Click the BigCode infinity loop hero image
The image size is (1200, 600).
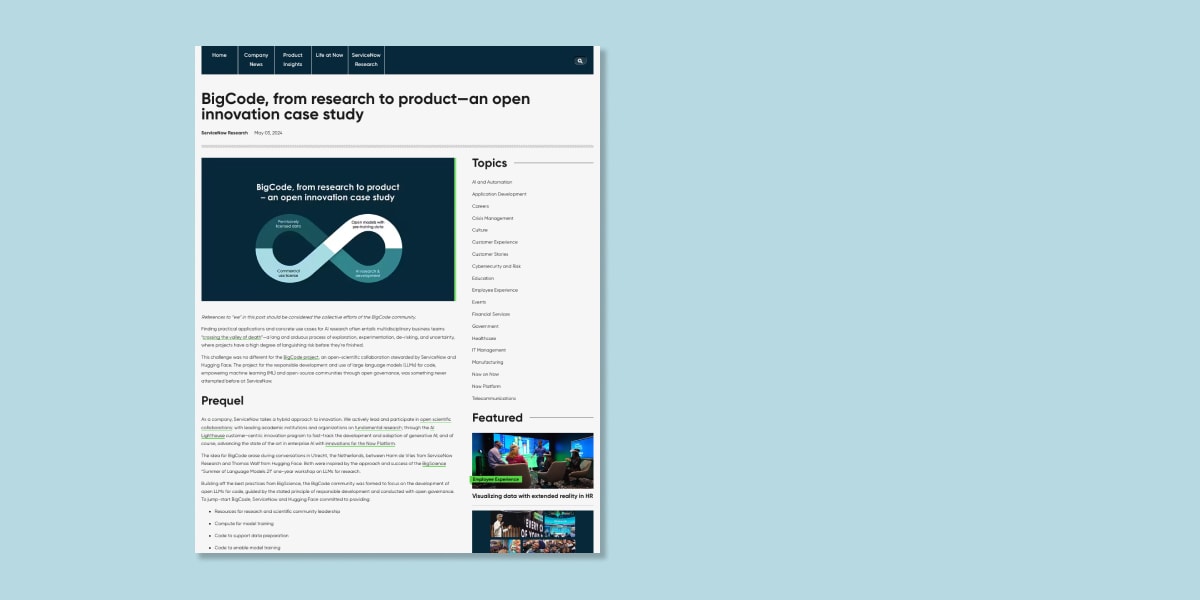tap(328, 229)
